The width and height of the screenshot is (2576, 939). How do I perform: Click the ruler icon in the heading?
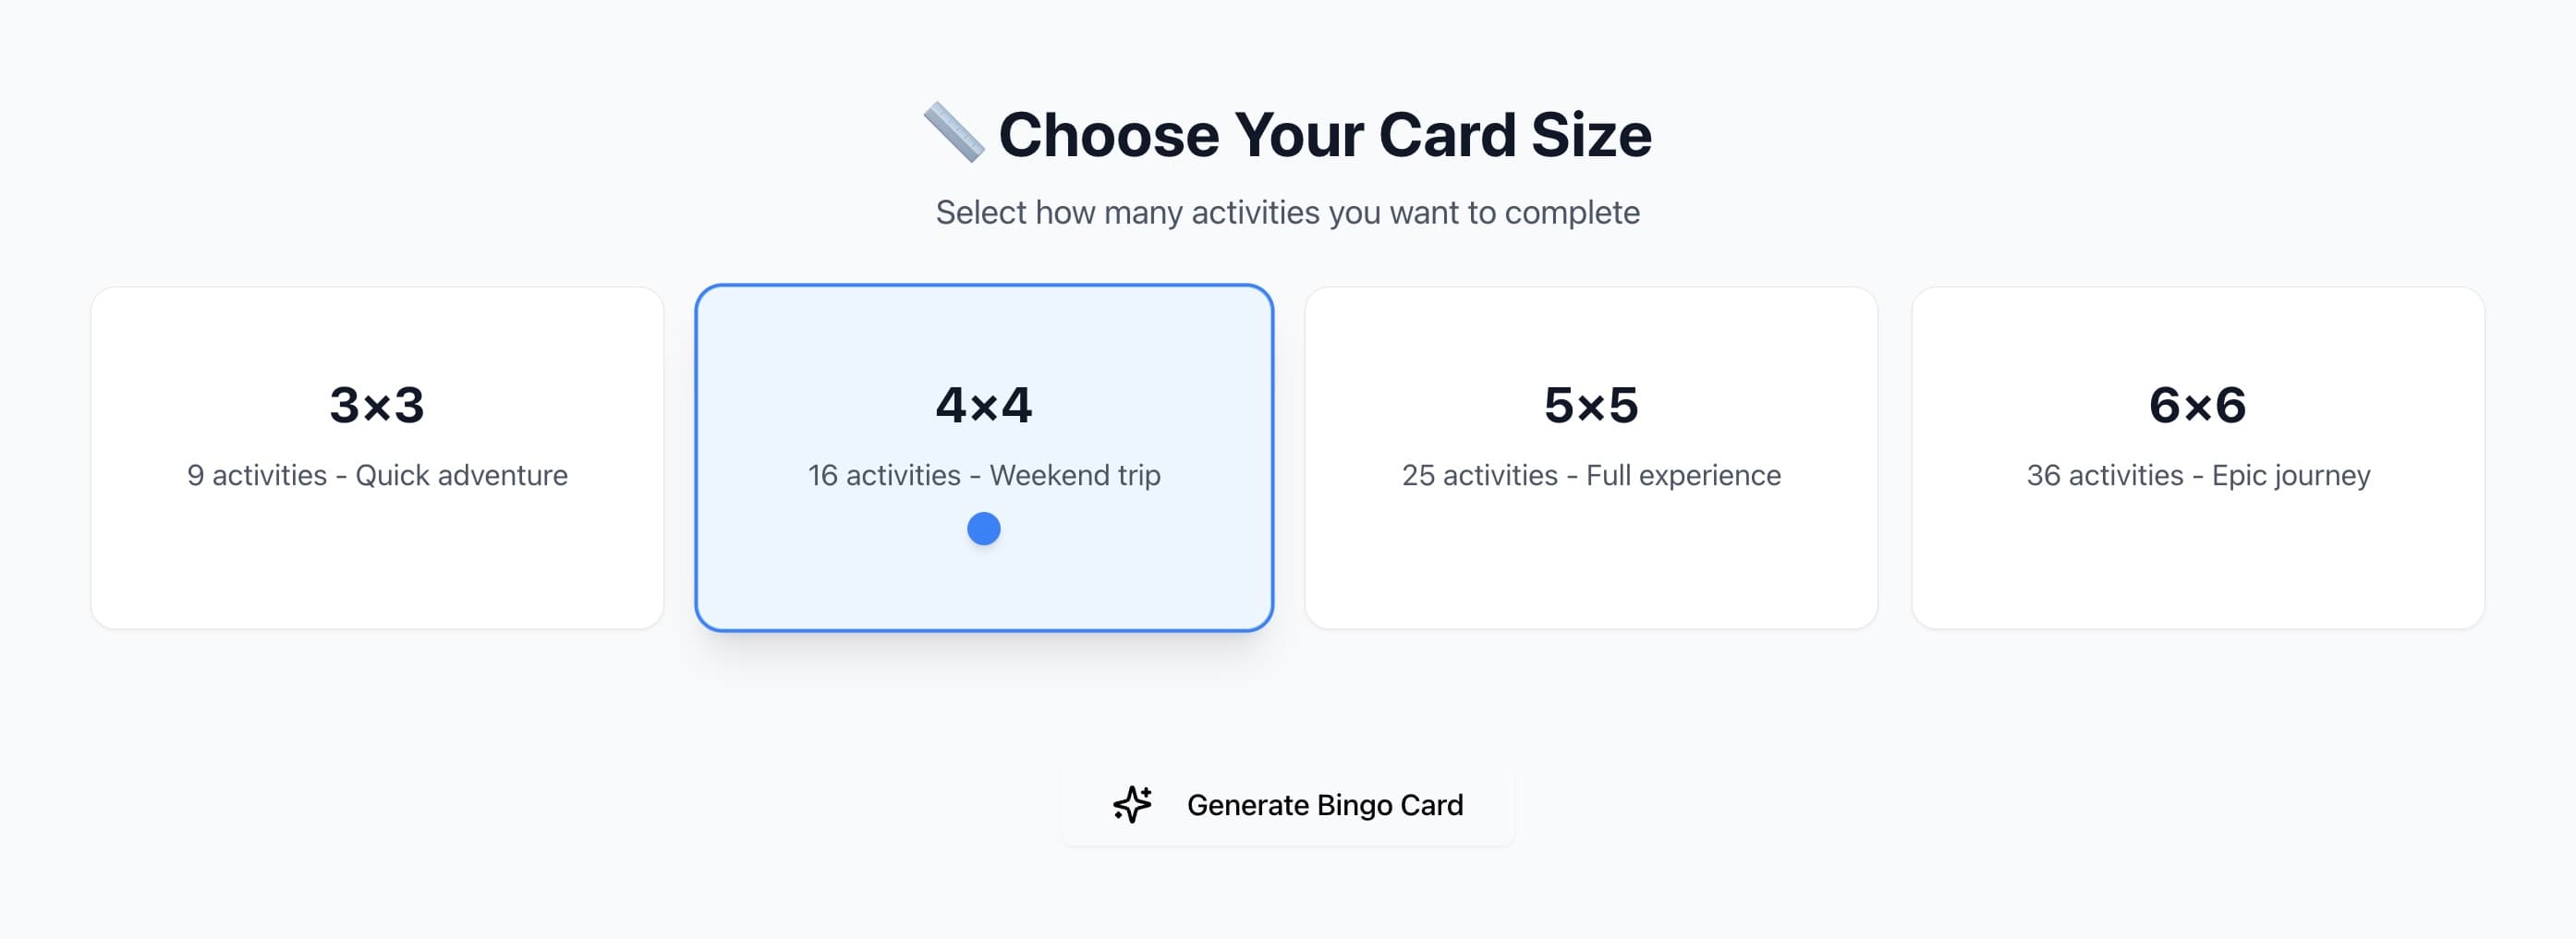pyautogui.click(x=957, y=133)
